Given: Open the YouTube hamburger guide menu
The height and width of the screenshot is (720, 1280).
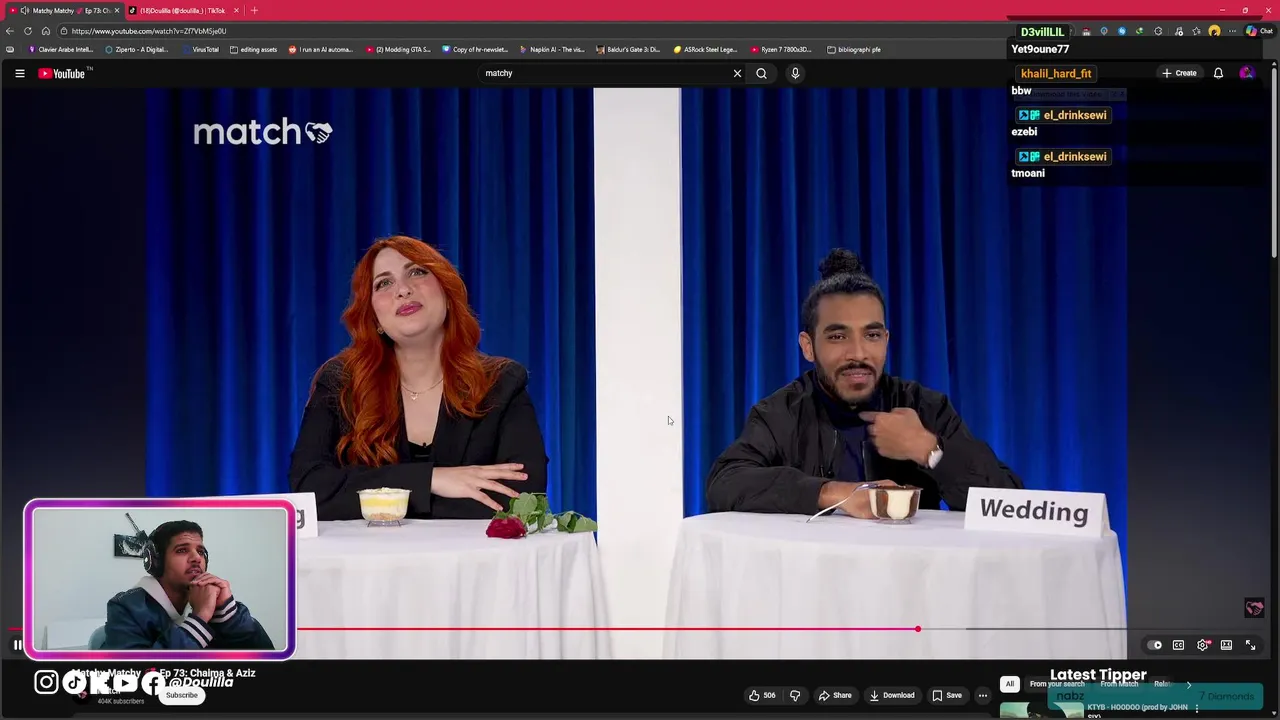Looking at the screenshot, I should (19, 73).
